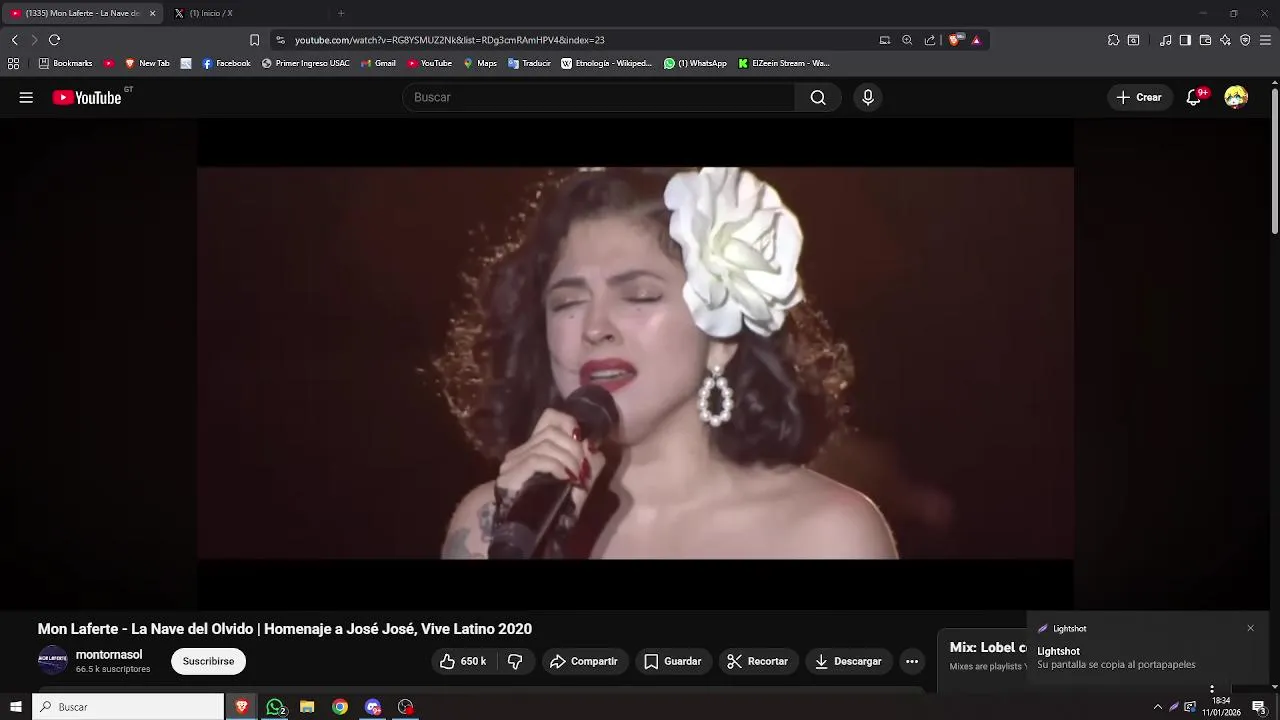
Task: Open montornasol channel avatar
Action: (53, 661)
